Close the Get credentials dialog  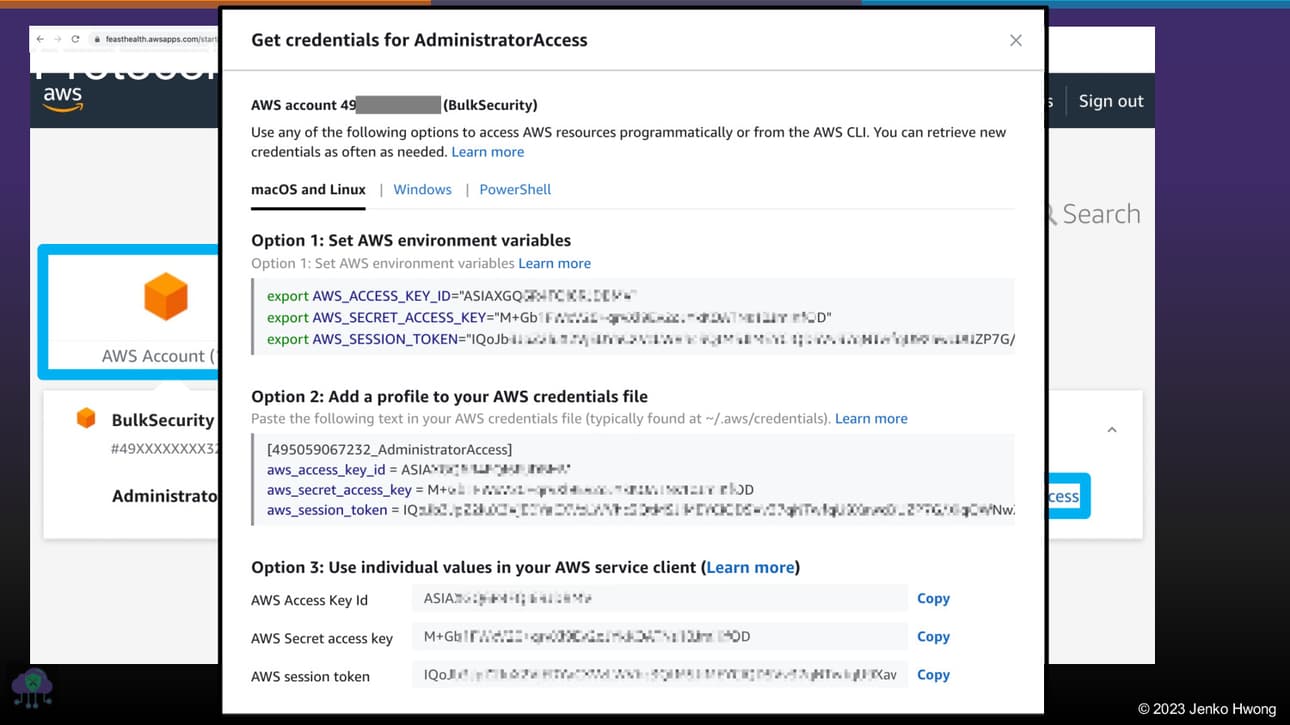click(1016, 40)
